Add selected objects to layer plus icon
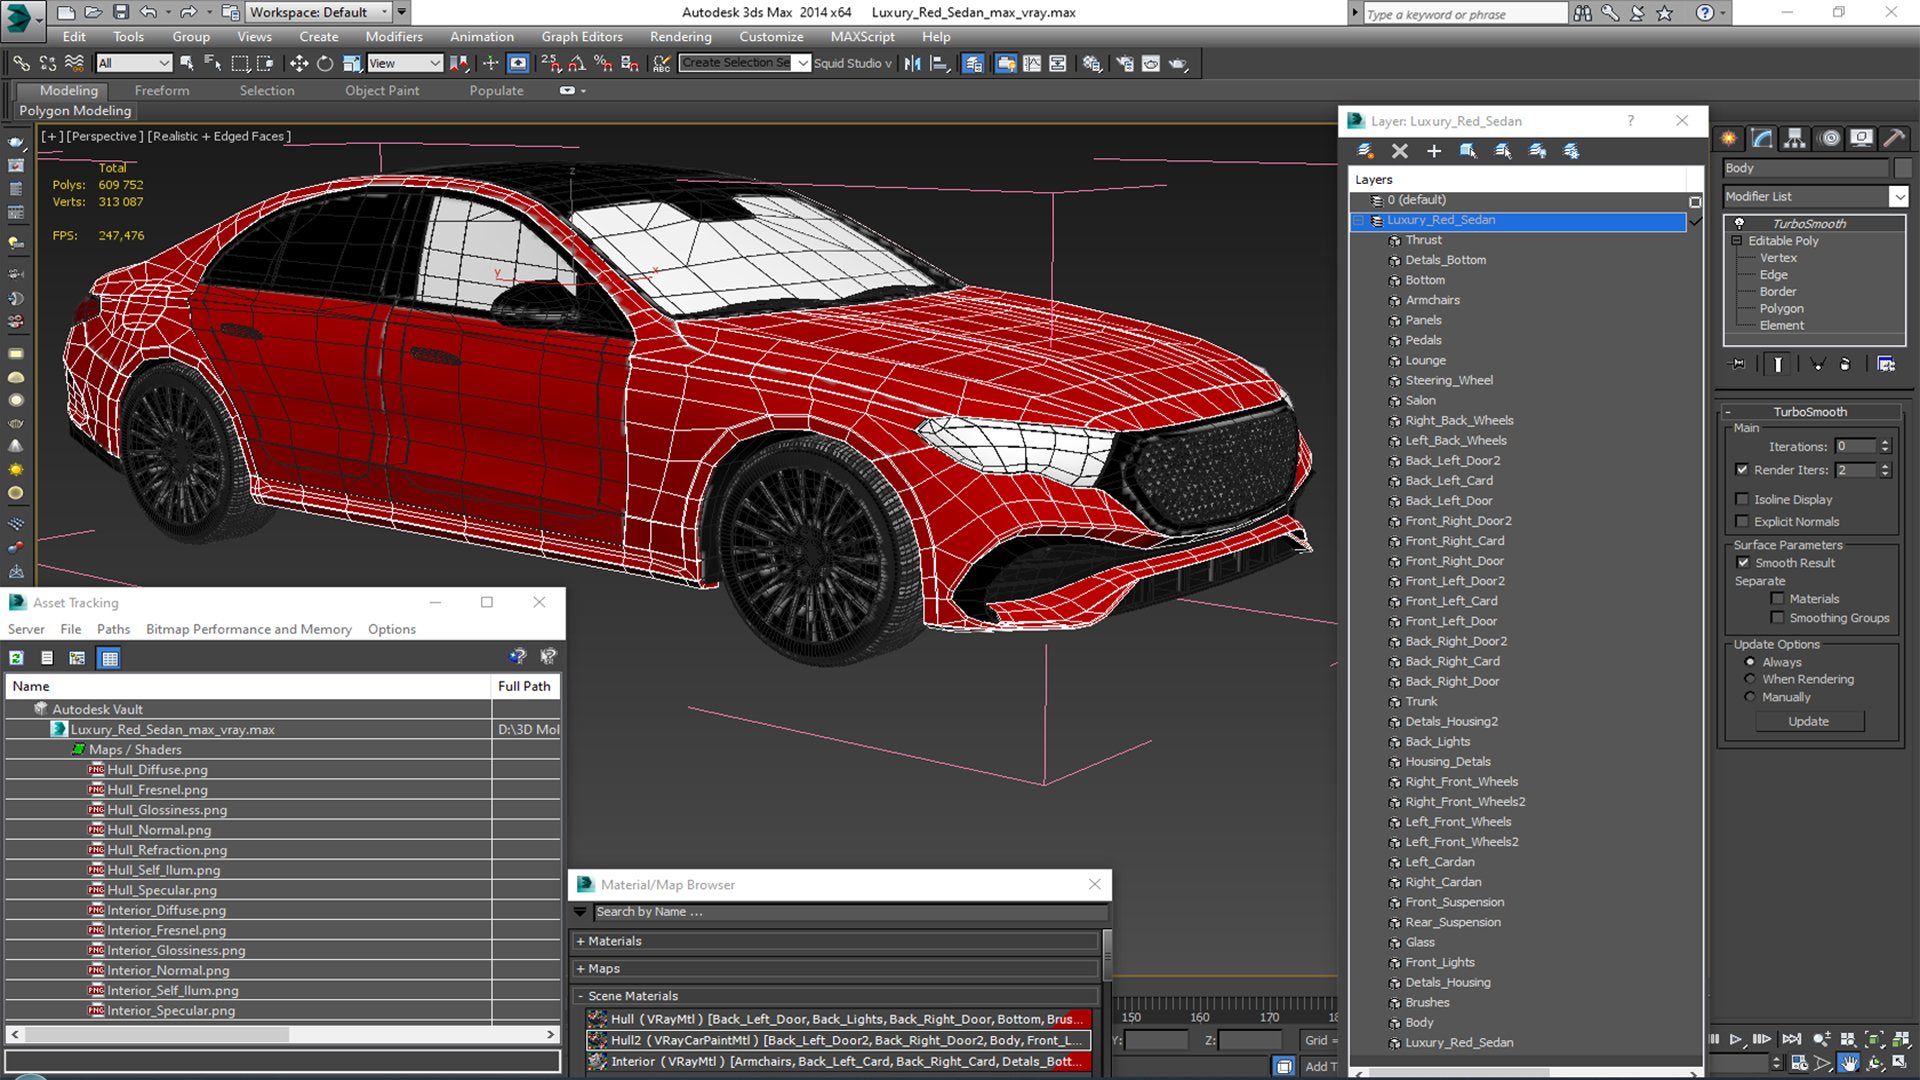This screenshot has width=1920, height=1080. tap(1434, 151)
